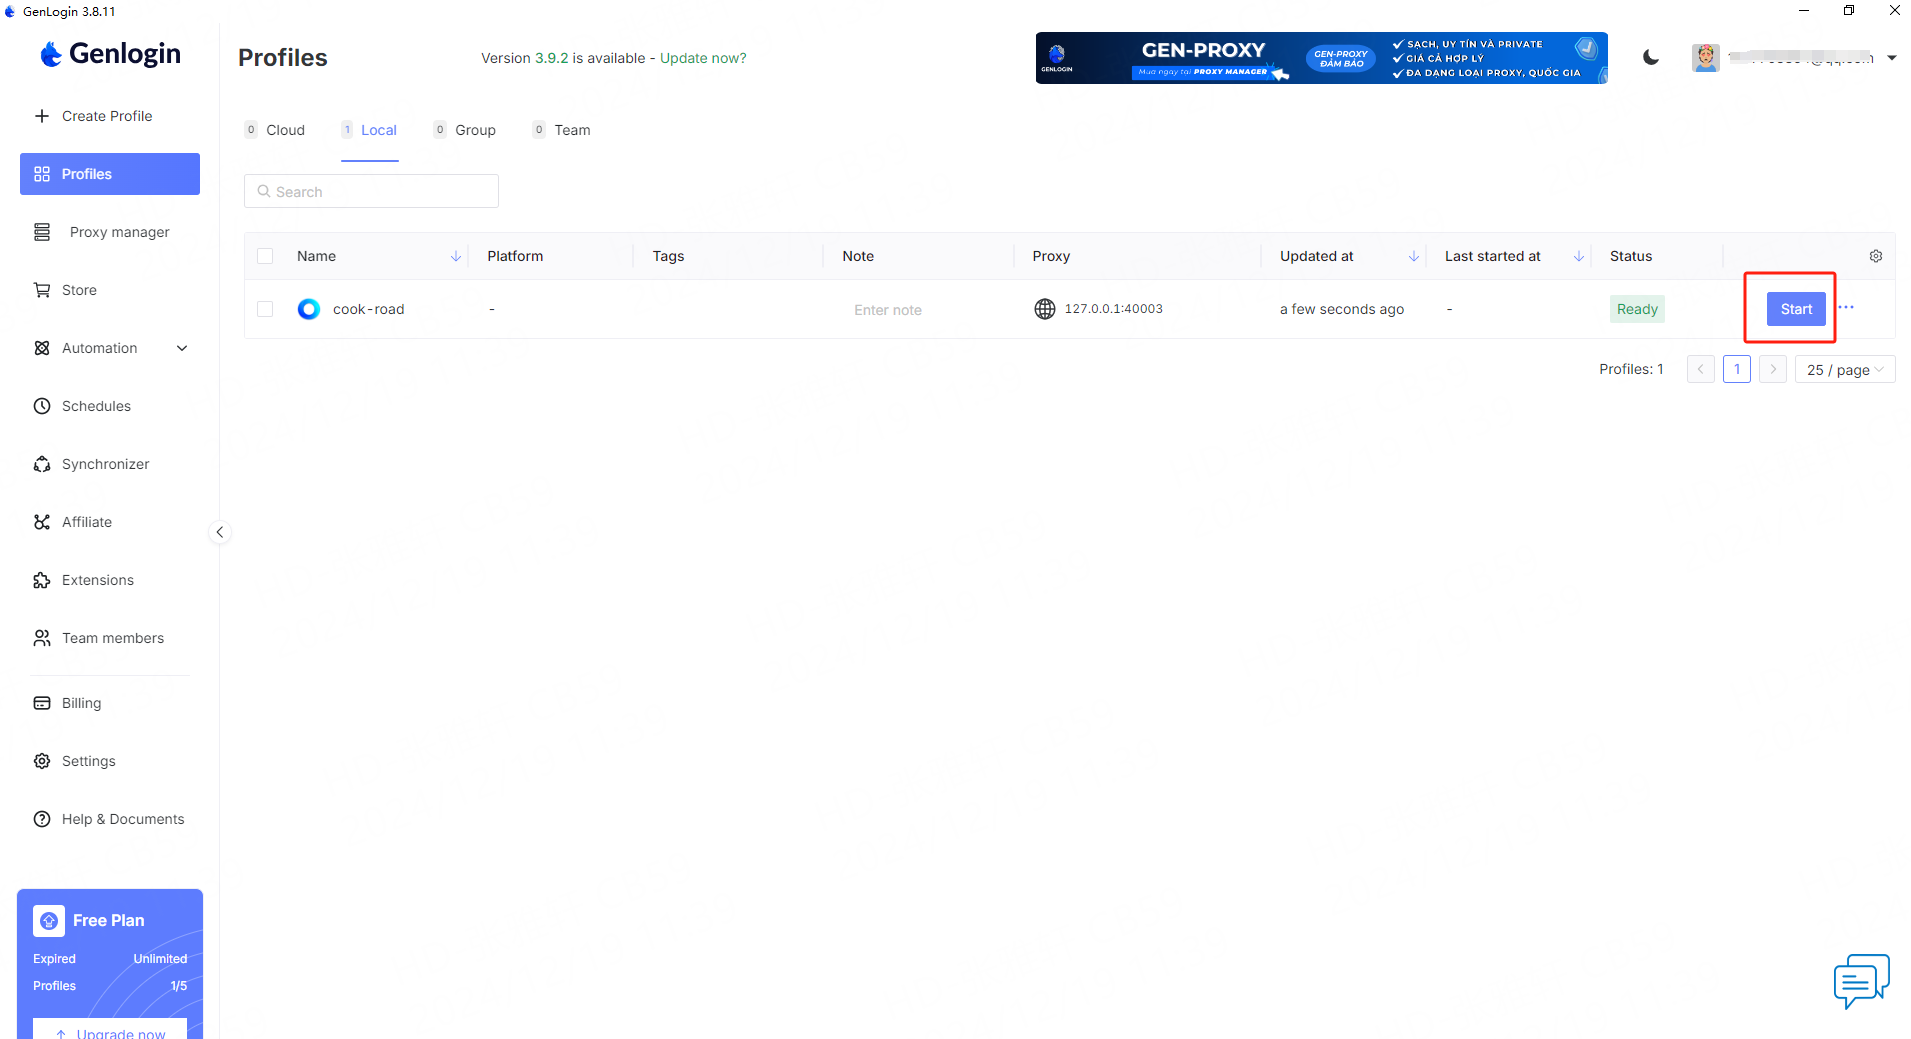Click the proxy globe icon for cook-road
This screenshot has width=1911, height=1039.
pyautogui.click(x=1044, y=309)
